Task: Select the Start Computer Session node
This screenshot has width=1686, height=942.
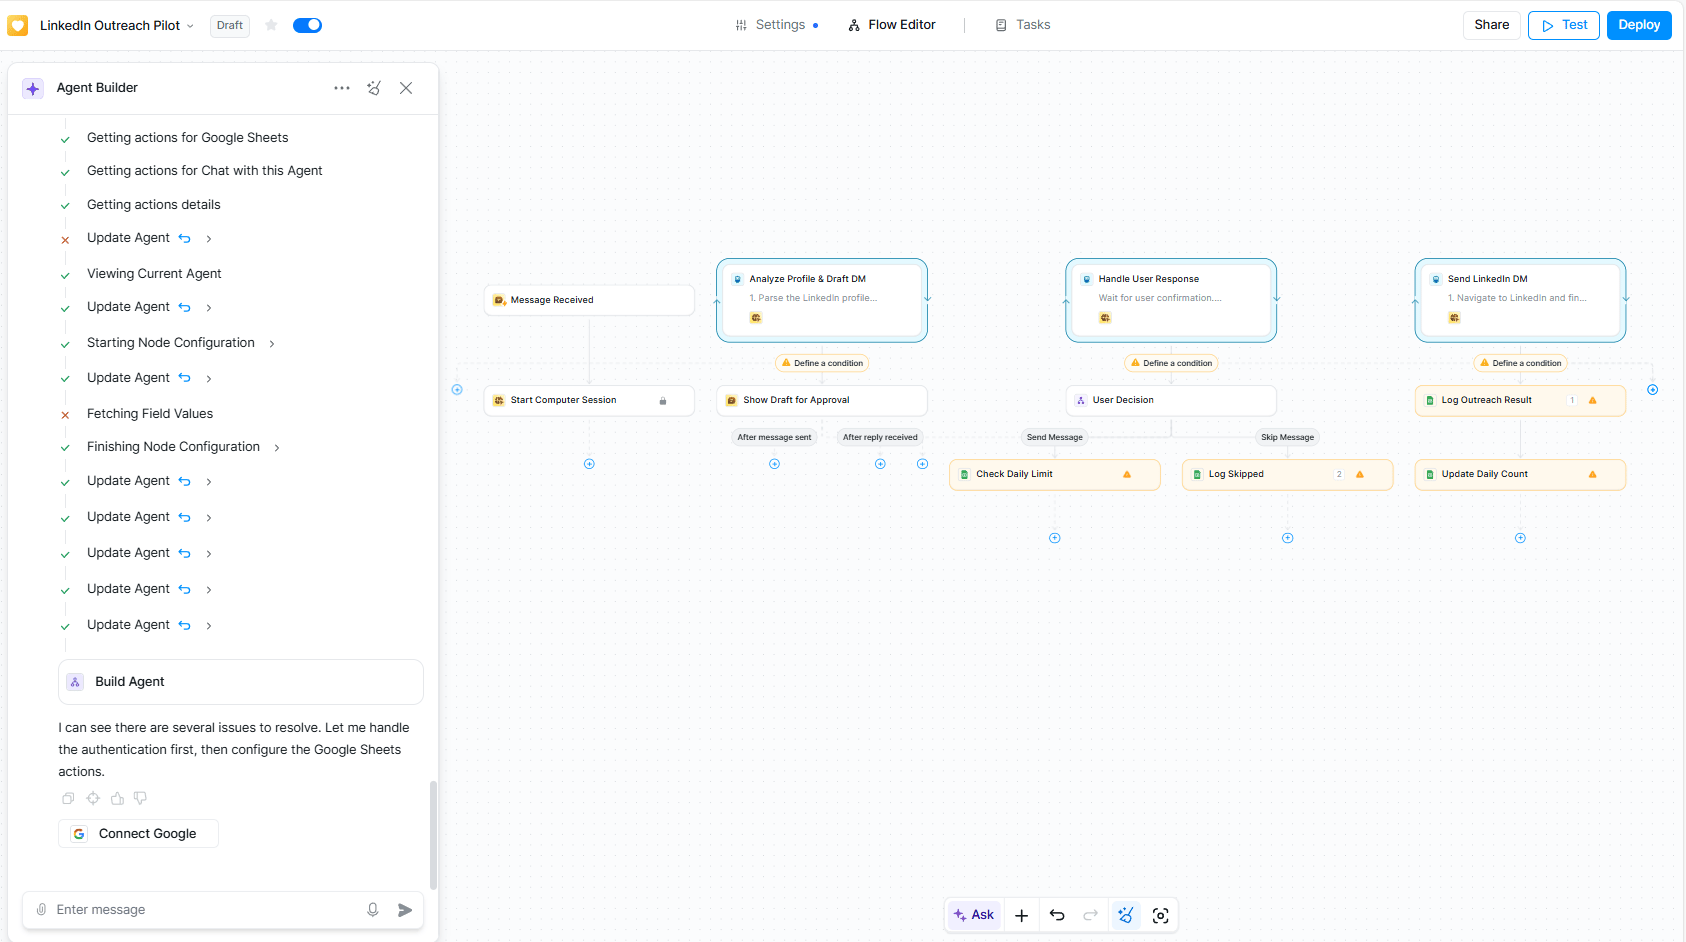Action: (x=589, y=400)
